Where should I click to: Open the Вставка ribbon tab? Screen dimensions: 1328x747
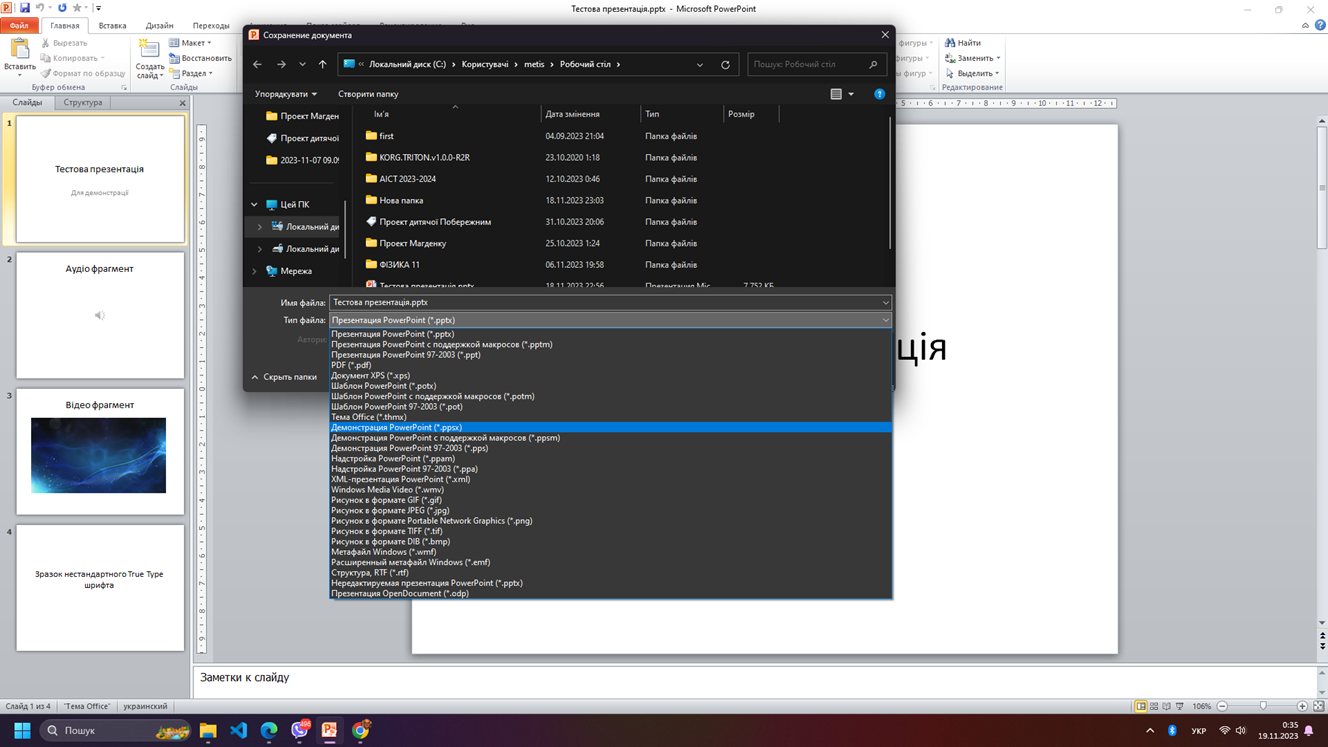(x=112, y=26)
